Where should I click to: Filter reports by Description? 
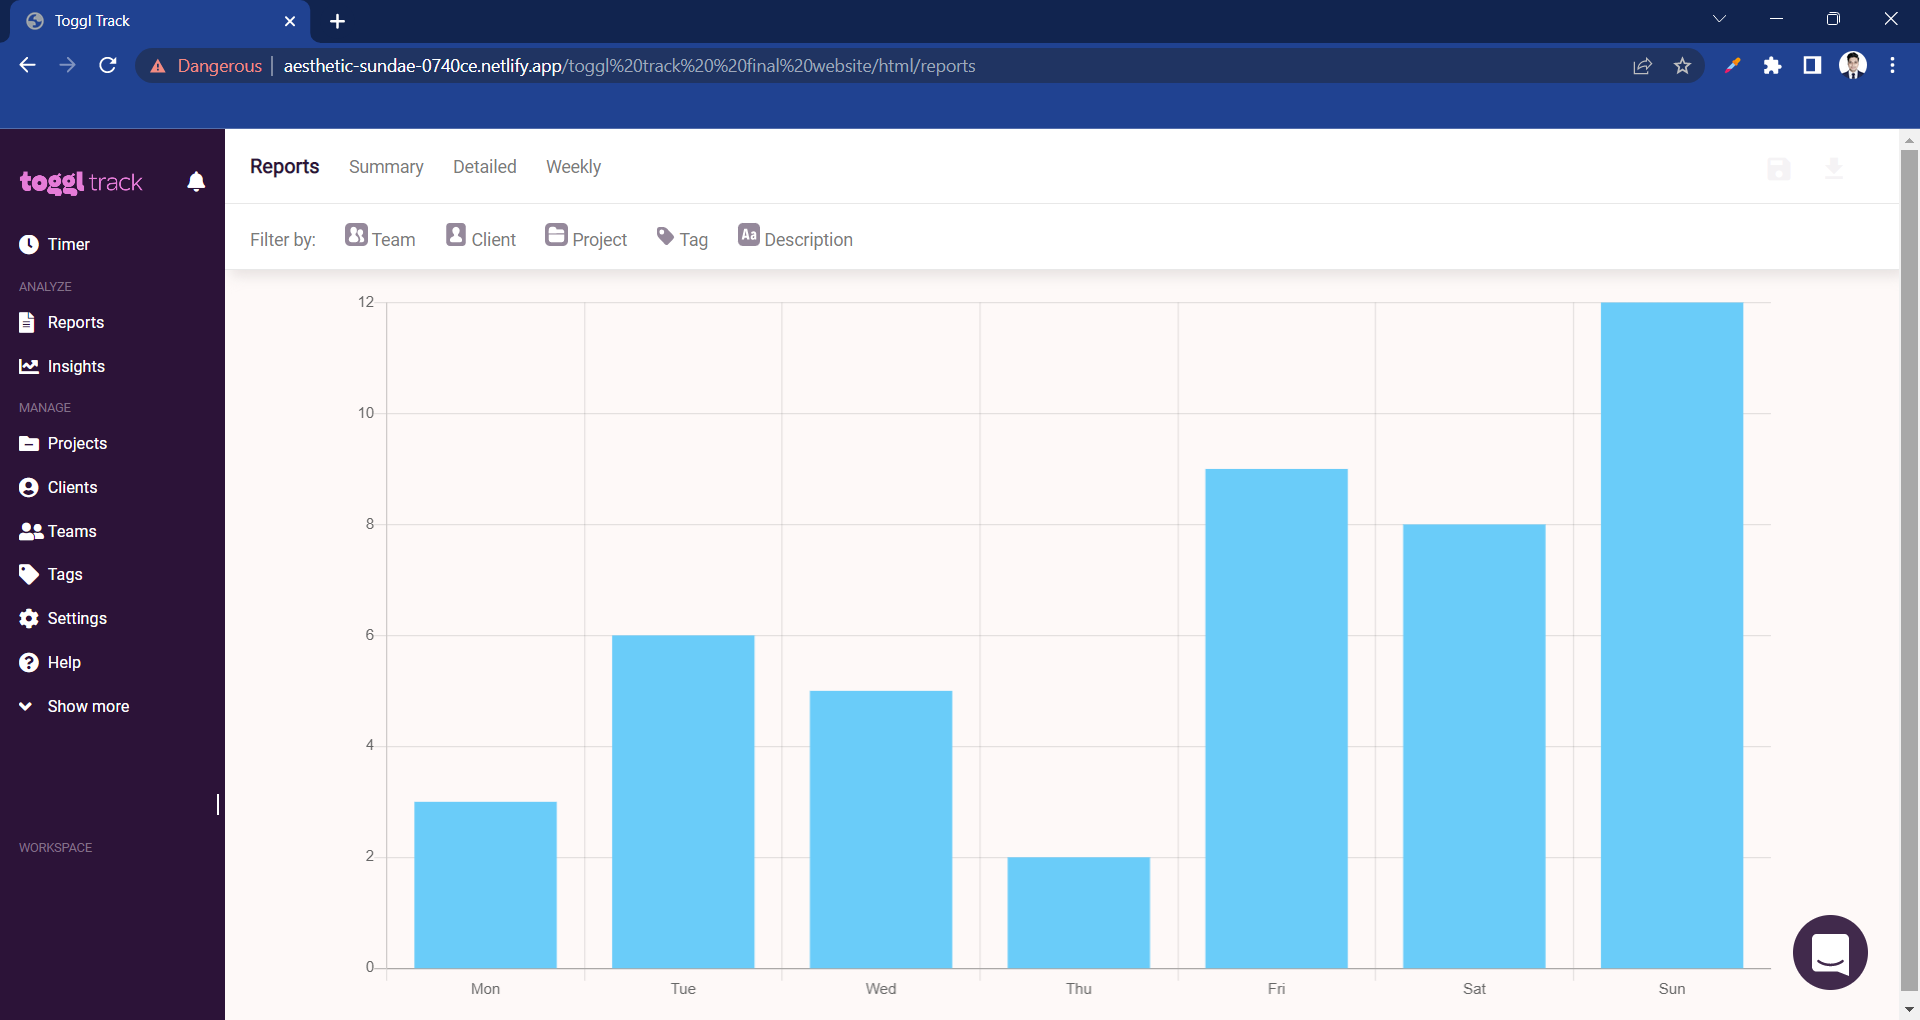pyautogui.click(x=795, y=237)
